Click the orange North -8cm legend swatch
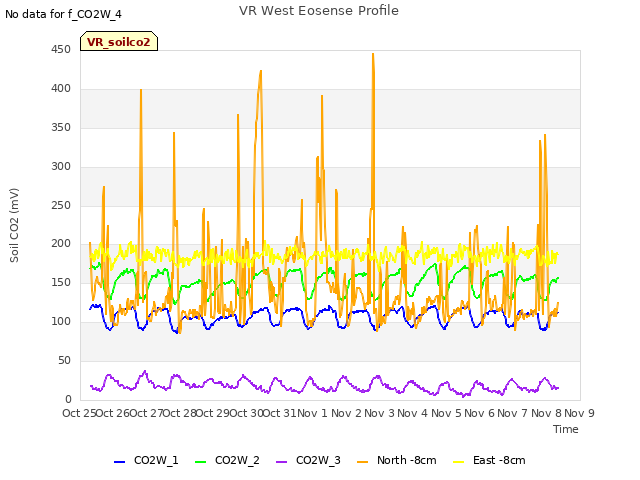The height and width of the screenshot is (480, 640). pyautogui.click(x=362, y=462)
